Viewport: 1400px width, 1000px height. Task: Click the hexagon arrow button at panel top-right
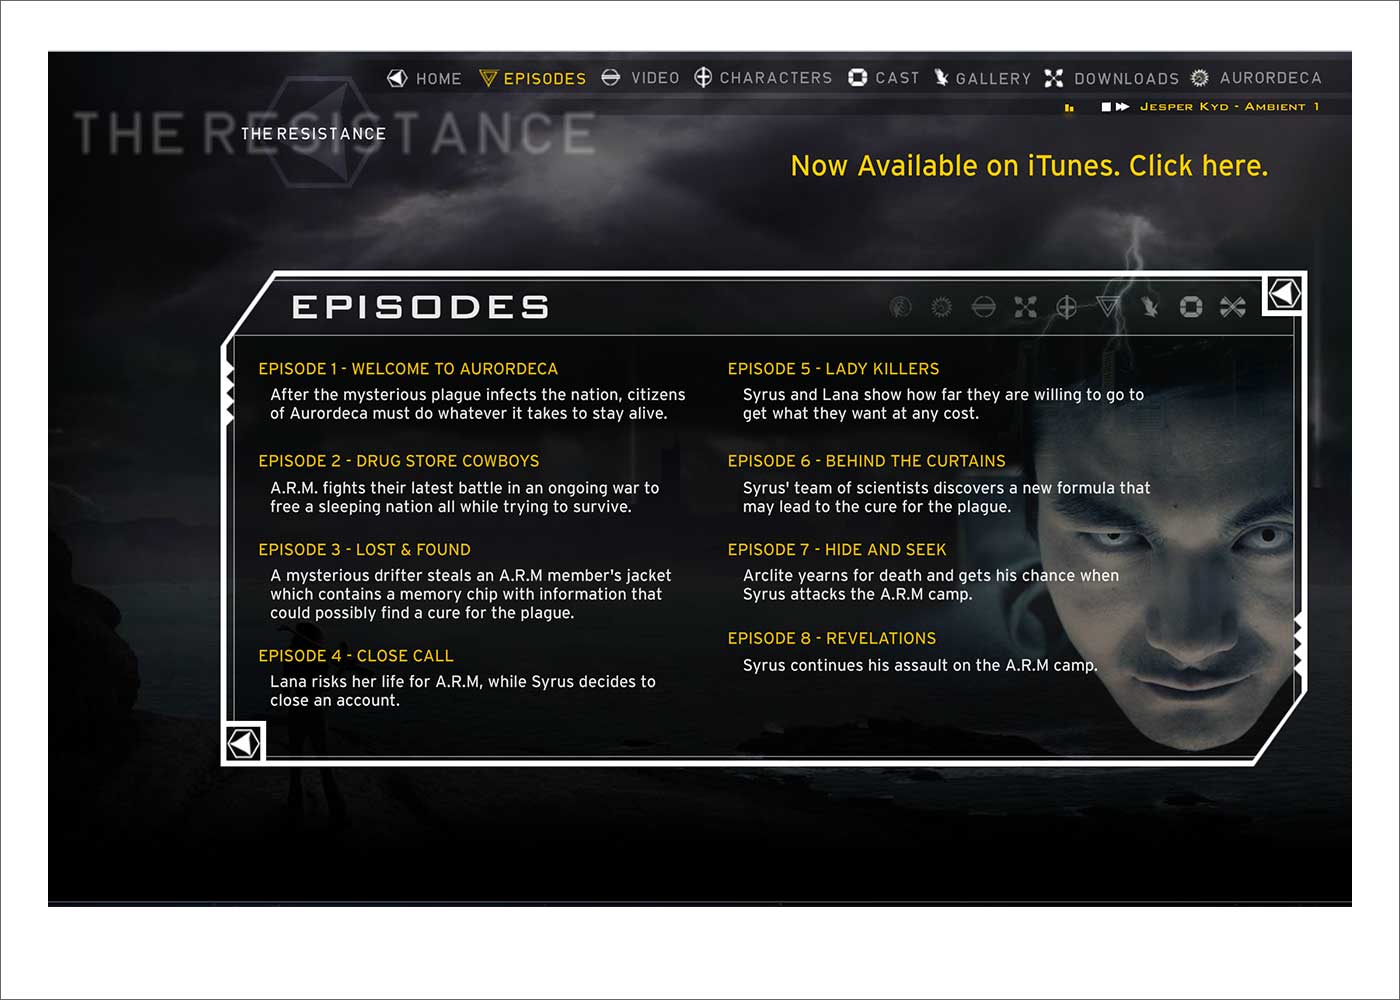[1284, 294]
